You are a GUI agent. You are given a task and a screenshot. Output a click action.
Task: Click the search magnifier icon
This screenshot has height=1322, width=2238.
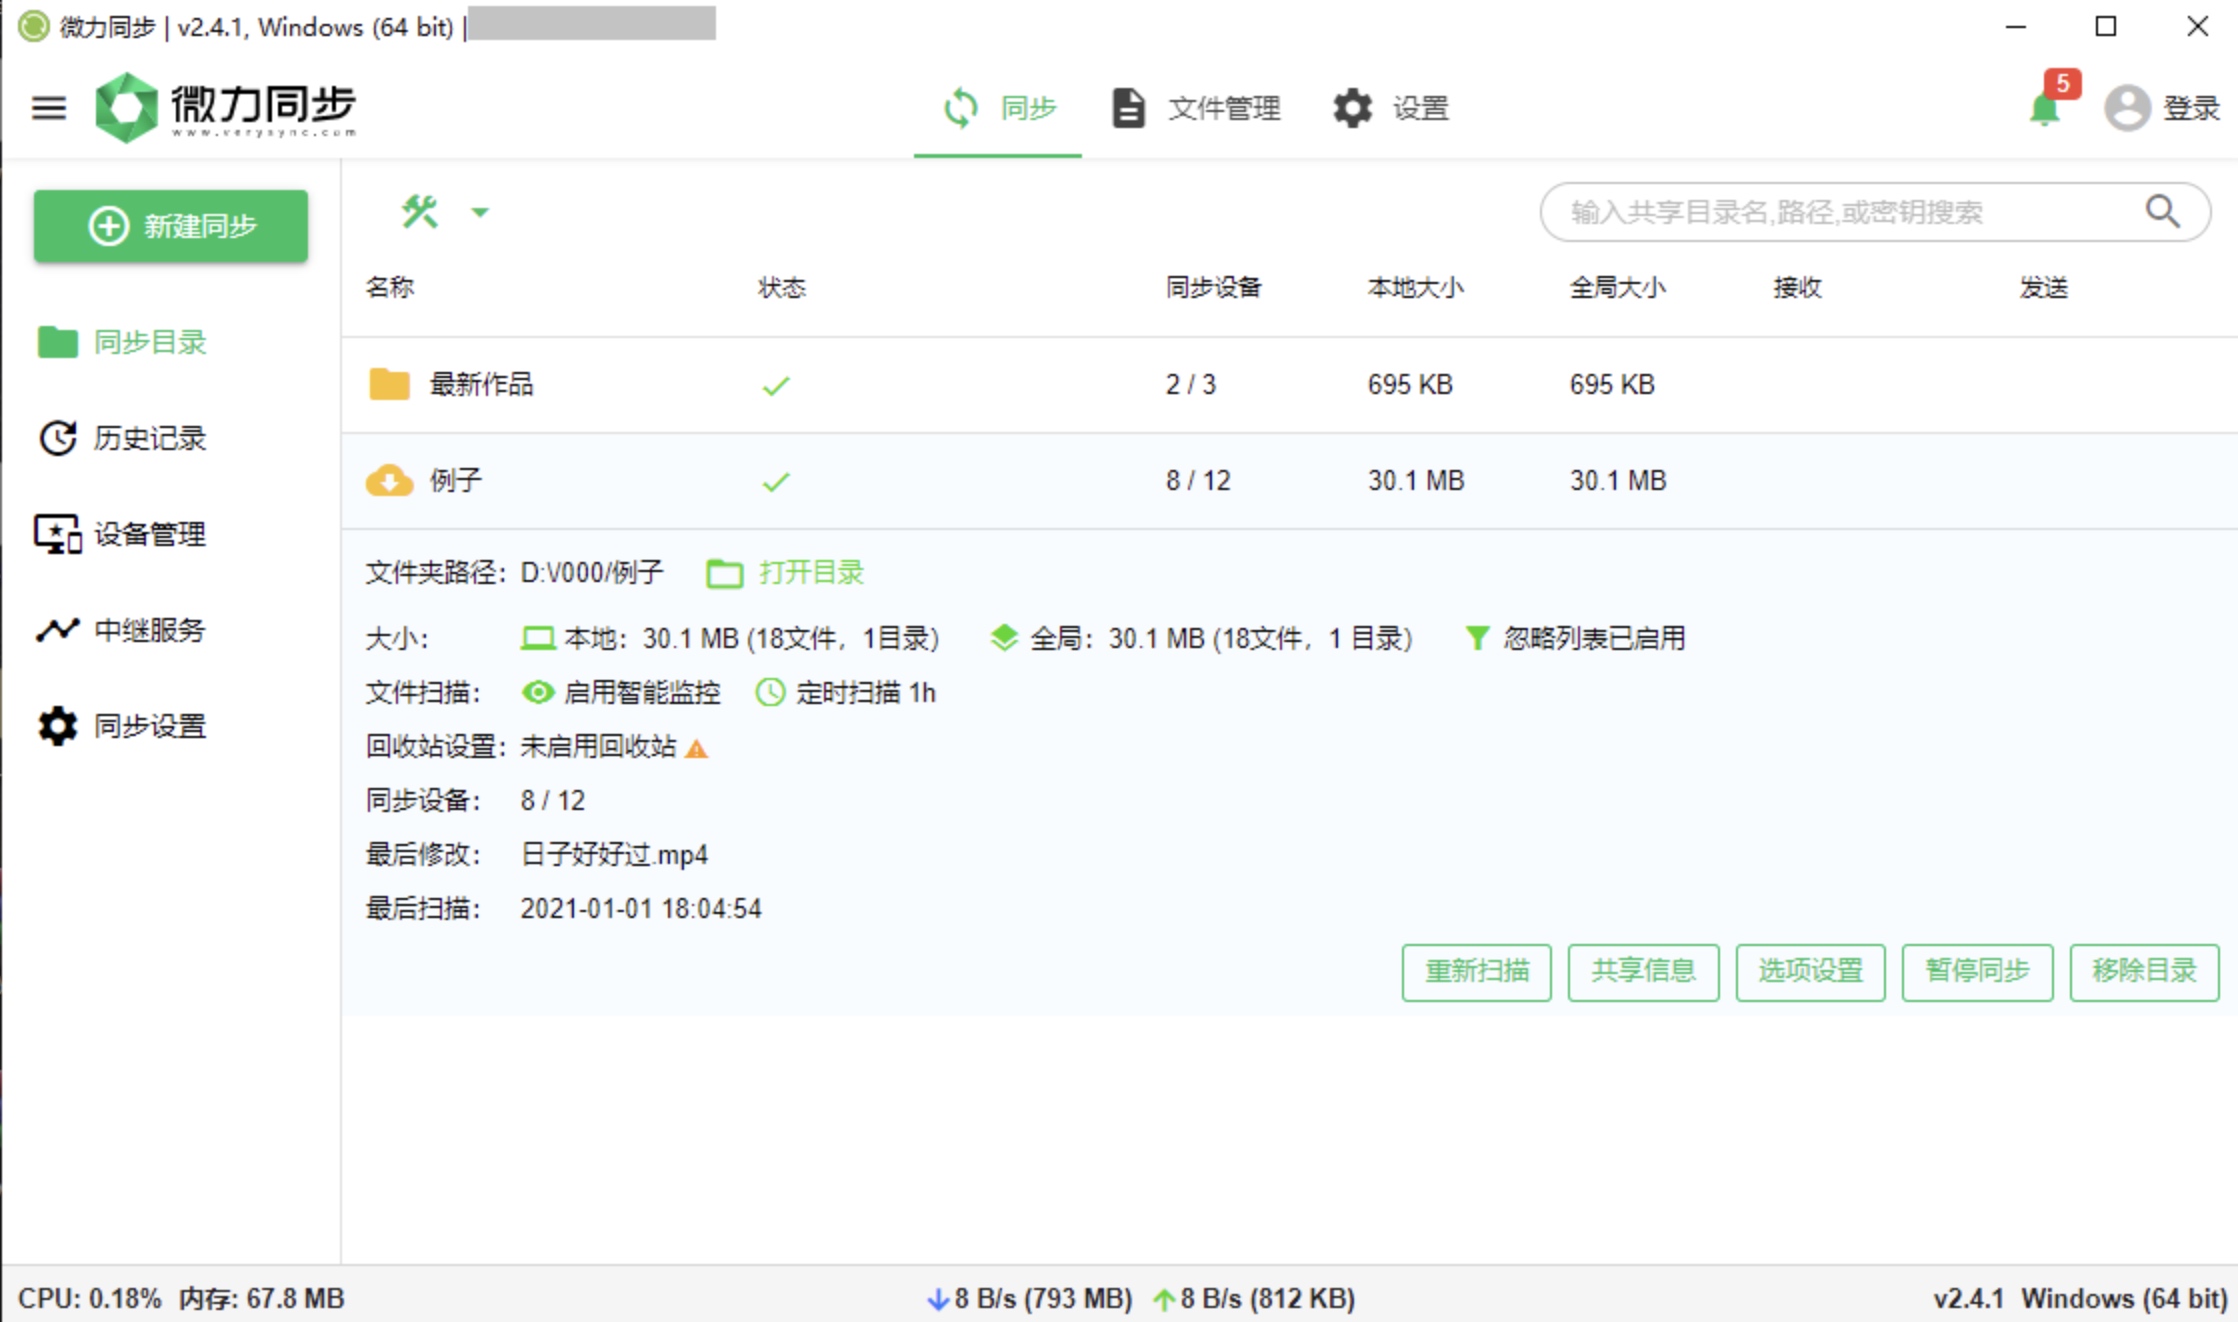(2162, 212)
